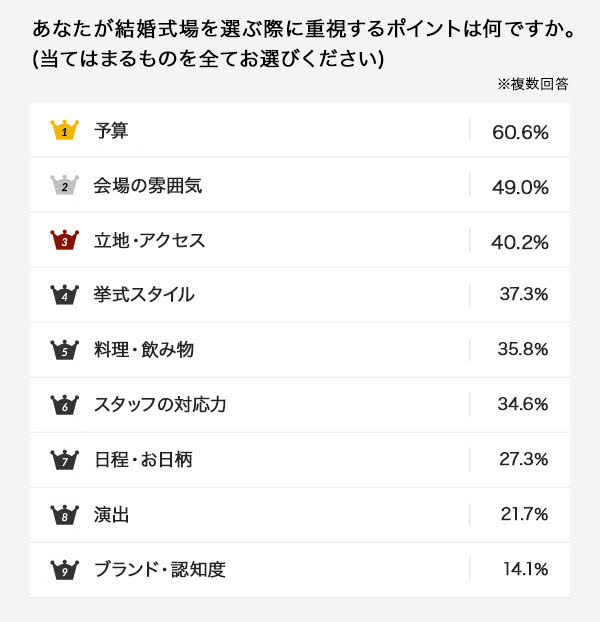Click the bronze rank 3 crown icon
This screenshot has height=622, width=600.
pos(64,240)
